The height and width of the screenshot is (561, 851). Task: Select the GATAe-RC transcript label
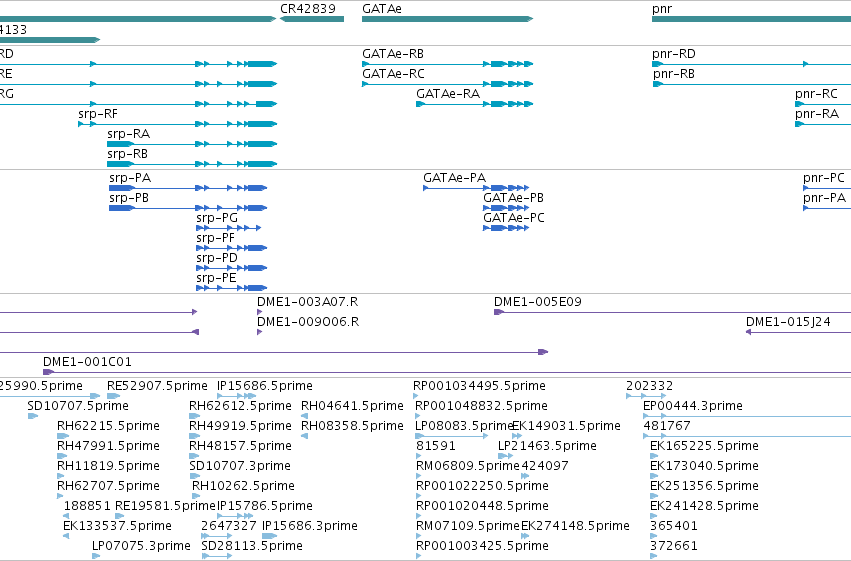(393, 74)
